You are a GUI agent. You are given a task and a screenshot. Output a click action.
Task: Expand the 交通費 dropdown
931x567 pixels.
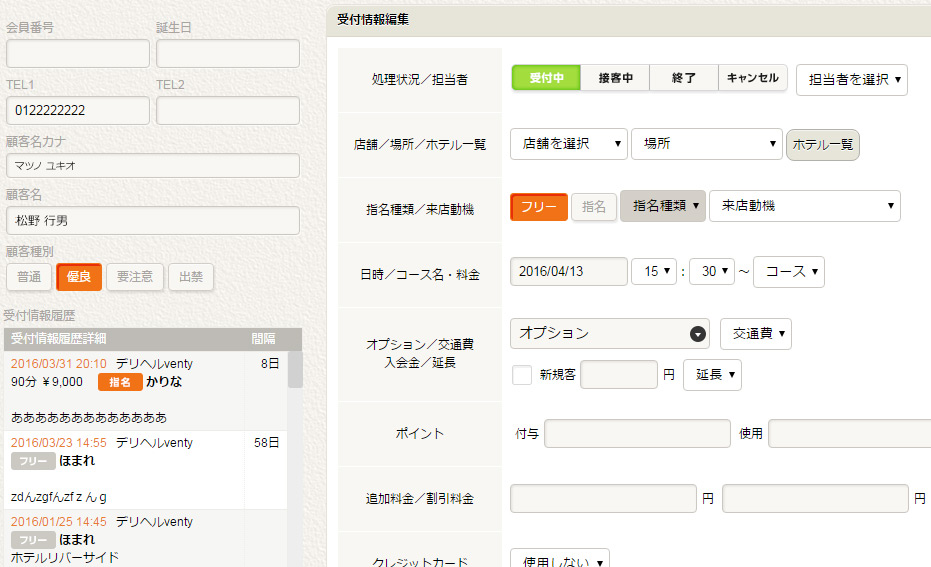tap(755, 334)
